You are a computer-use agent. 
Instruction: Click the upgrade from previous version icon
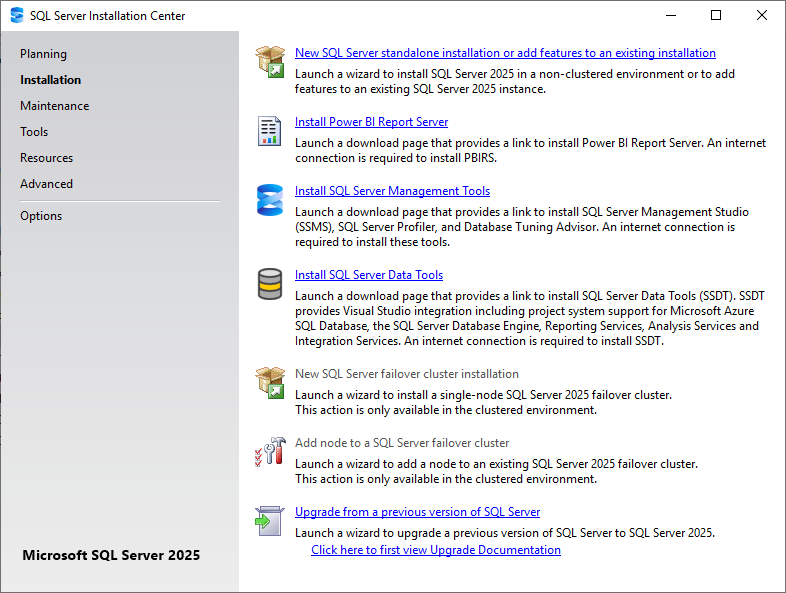click(x=270, y=520)
